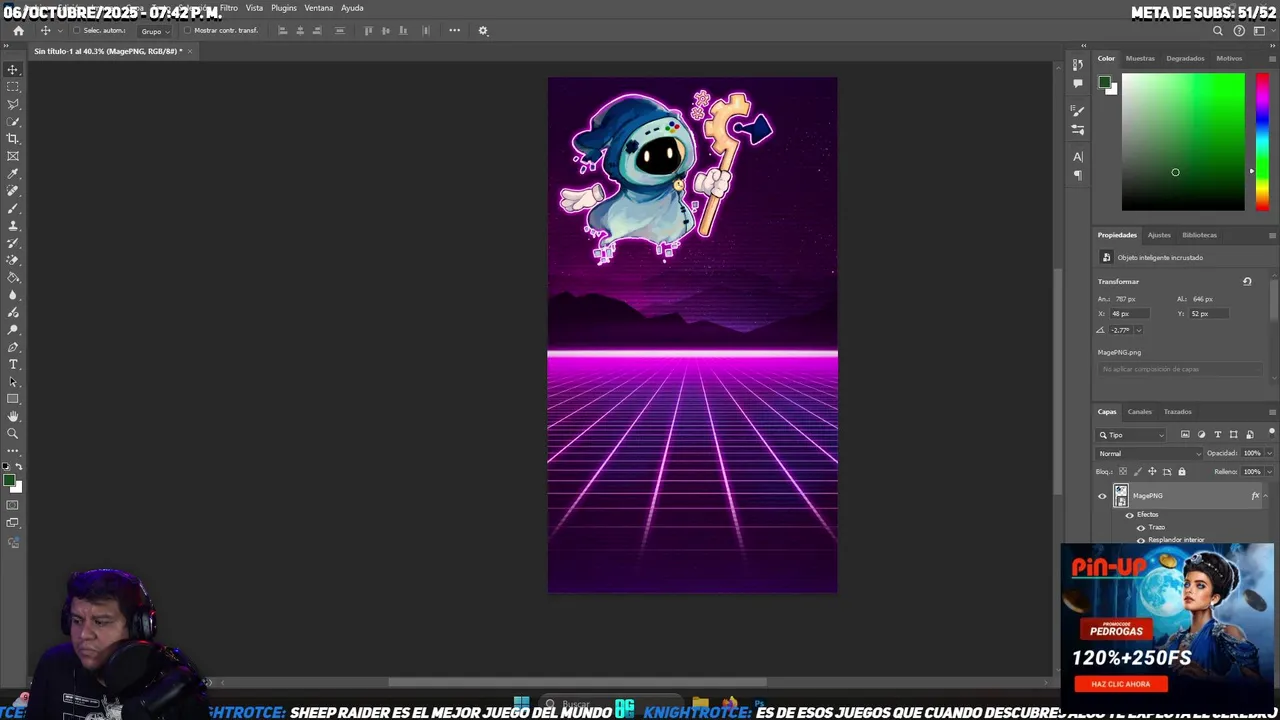Viewport: 1280px width, 720px height.
Task: Swap foreground and background colors icon
Action: pos(18,467)
